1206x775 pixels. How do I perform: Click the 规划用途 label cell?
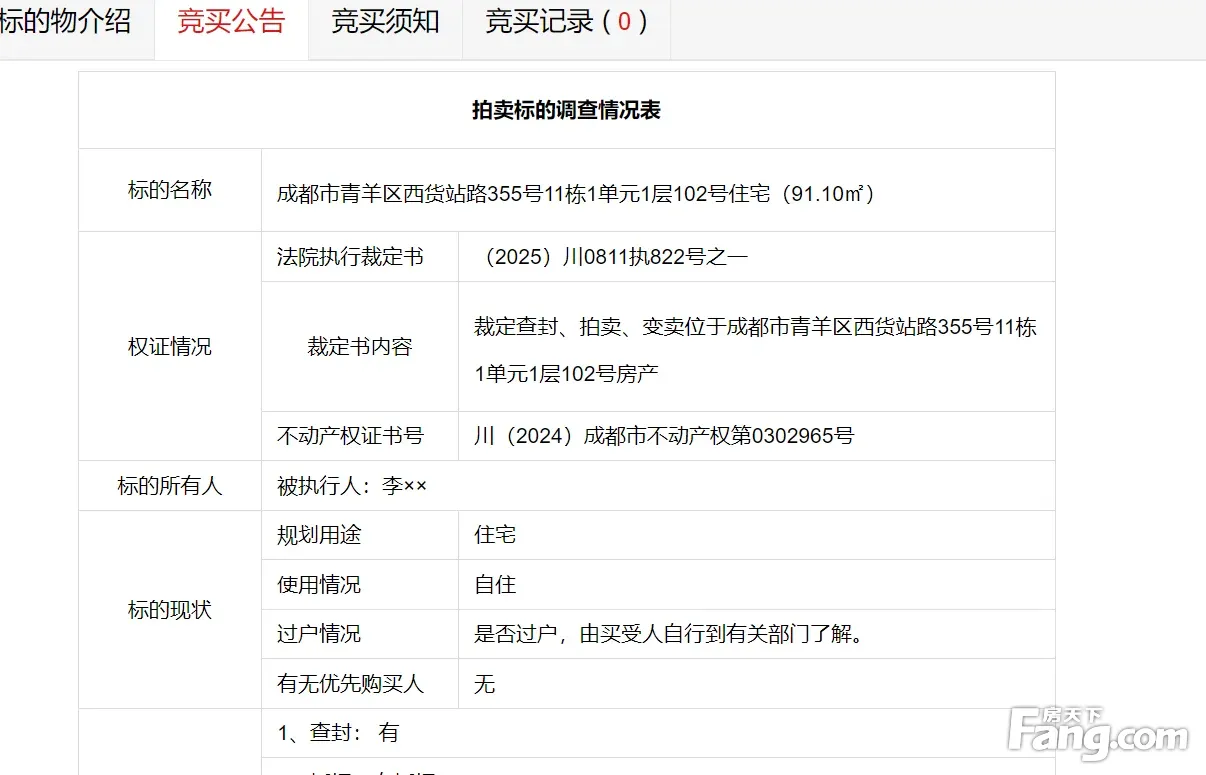pos(319,535)
